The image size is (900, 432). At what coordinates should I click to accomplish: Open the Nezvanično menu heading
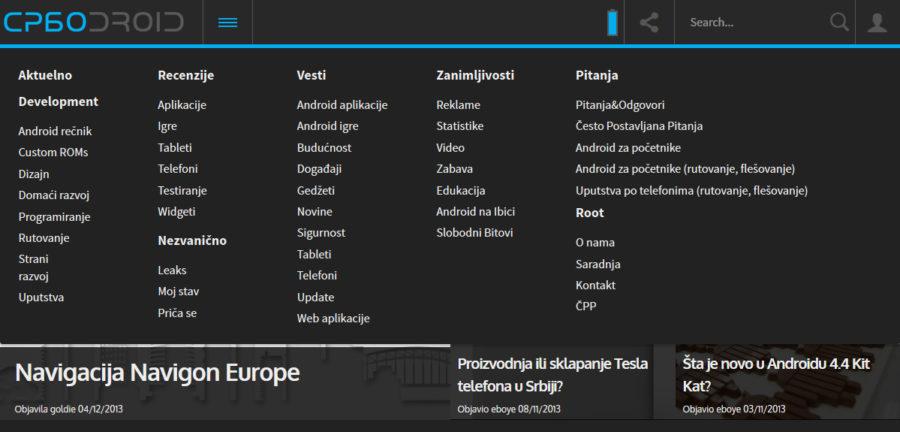click(192, 240)
